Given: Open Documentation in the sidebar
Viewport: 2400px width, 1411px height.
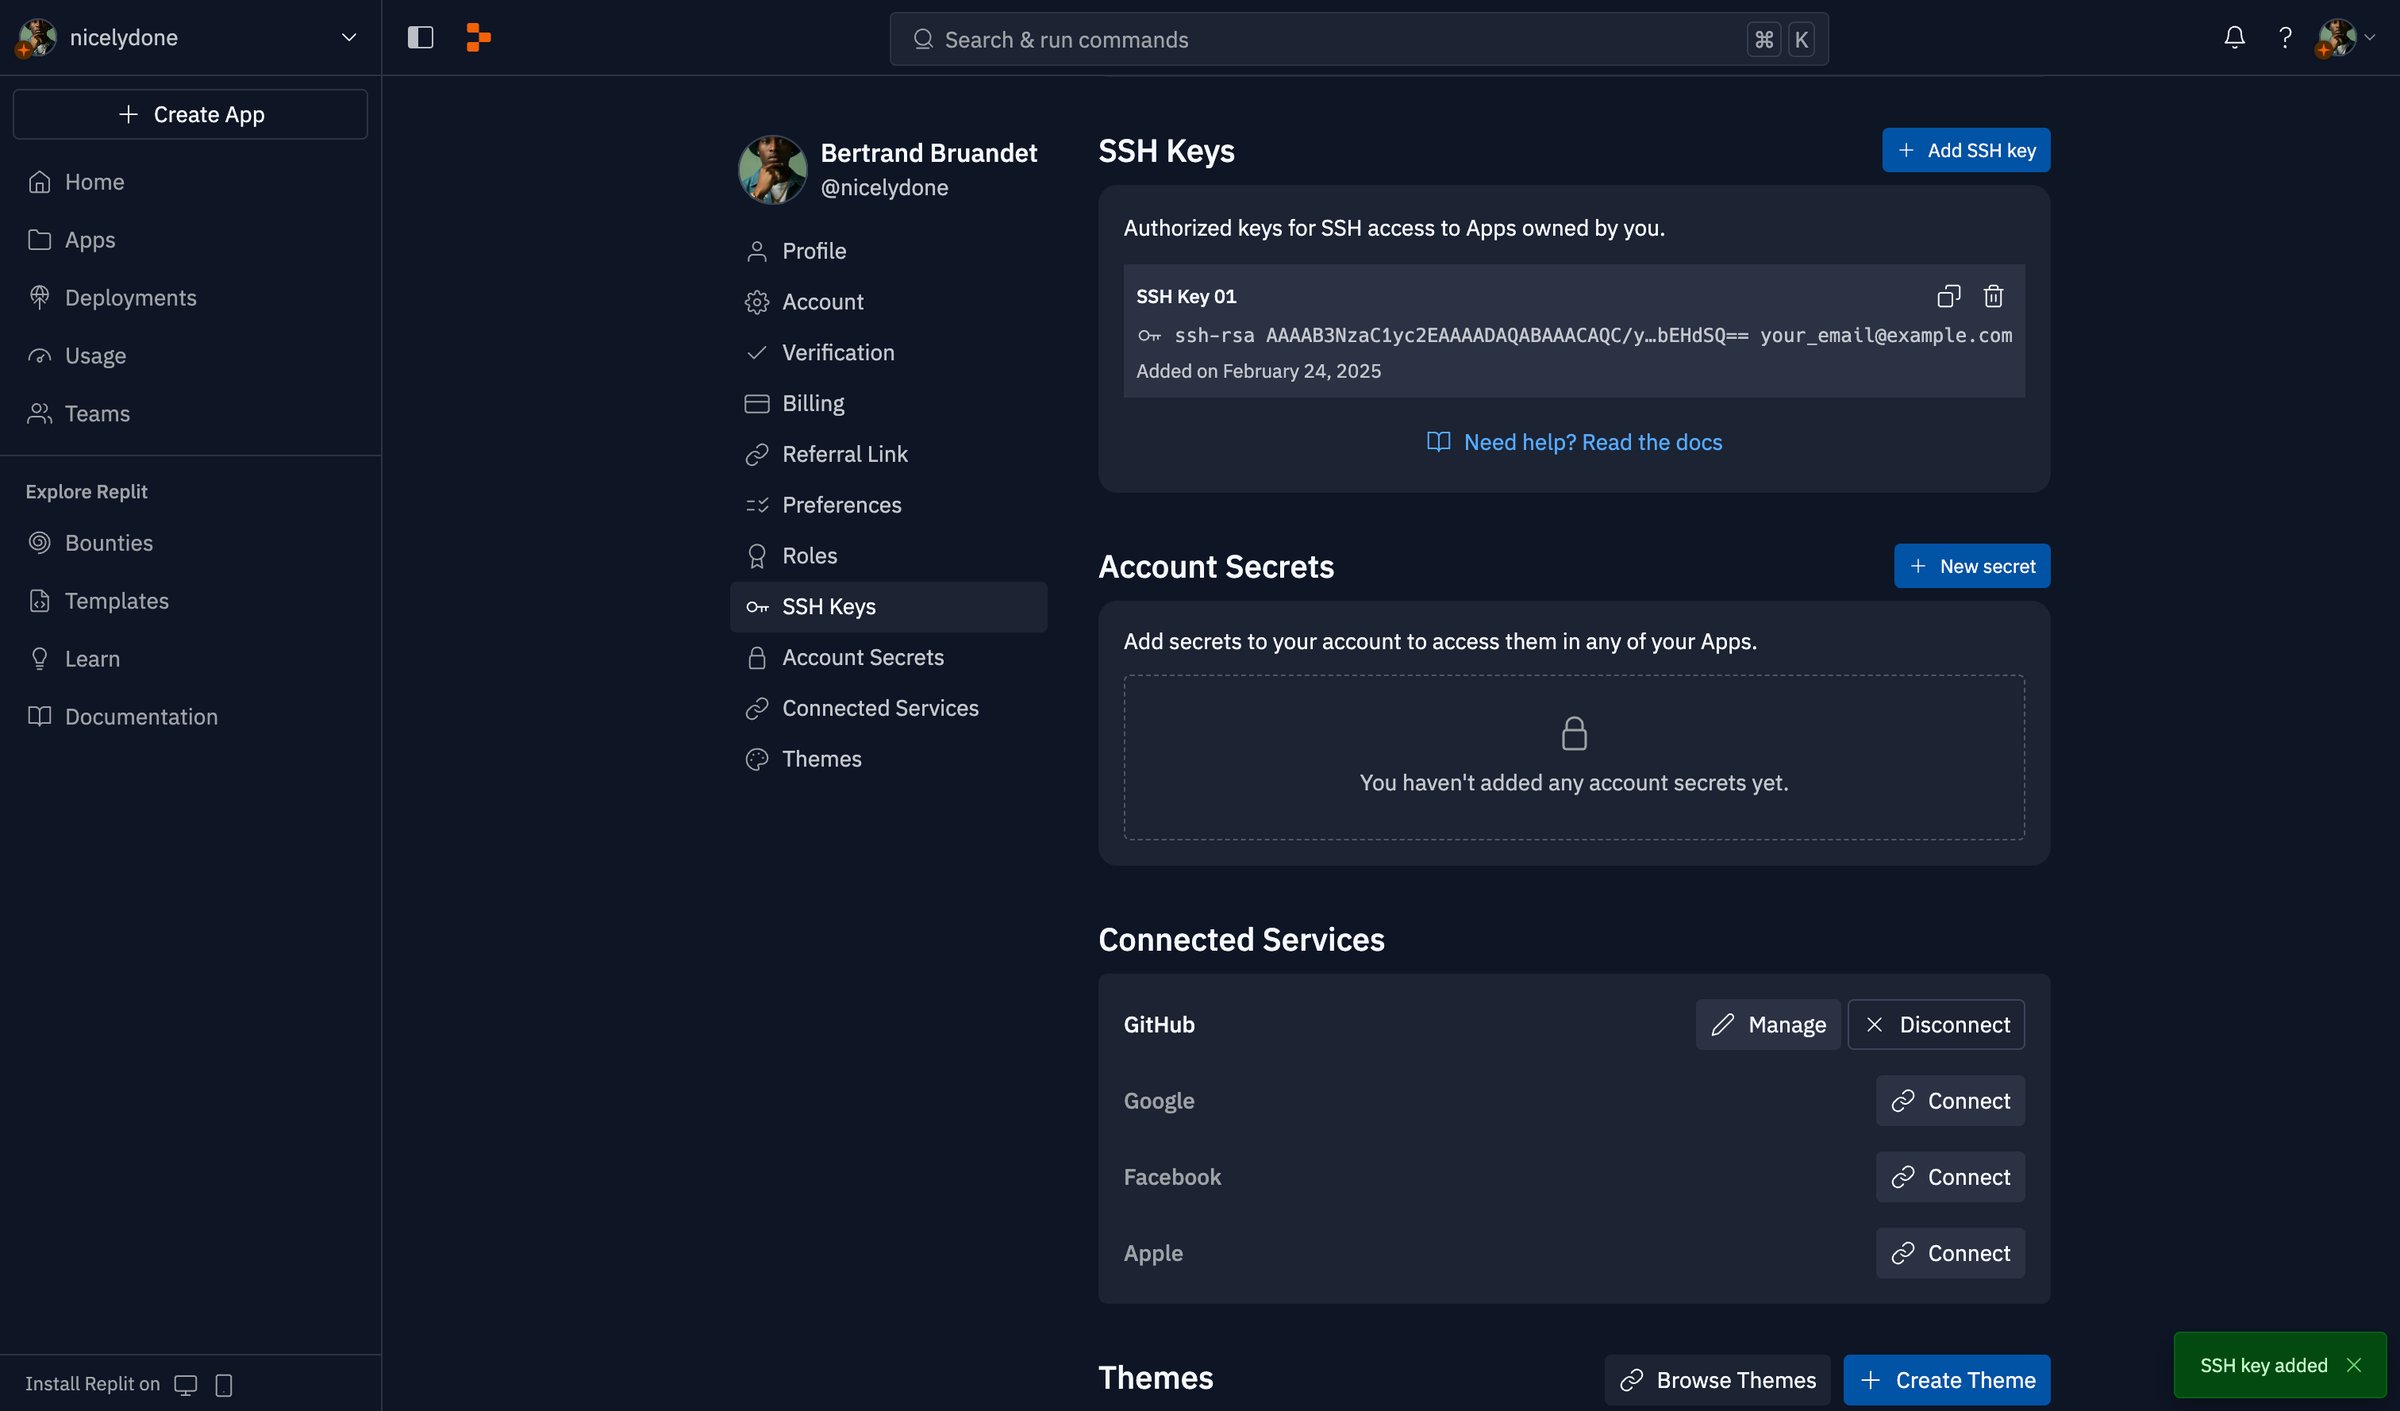Looking at the screenshot, I should [190, 717].
